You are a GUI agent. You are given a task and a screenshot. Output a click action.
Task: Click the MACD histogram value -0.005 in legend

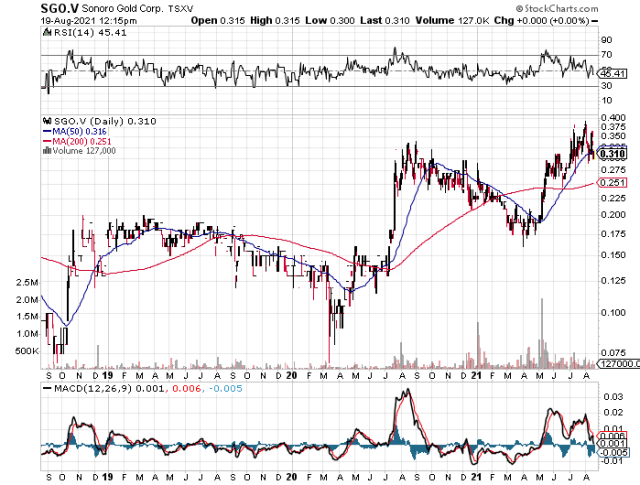tap(226, 389)
